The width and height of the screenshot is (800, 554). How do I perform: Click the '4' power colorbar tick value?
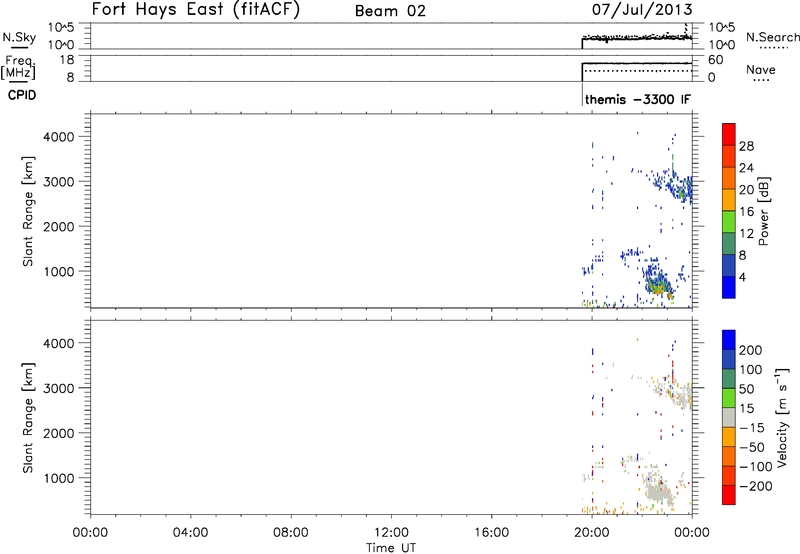[743, 278]
